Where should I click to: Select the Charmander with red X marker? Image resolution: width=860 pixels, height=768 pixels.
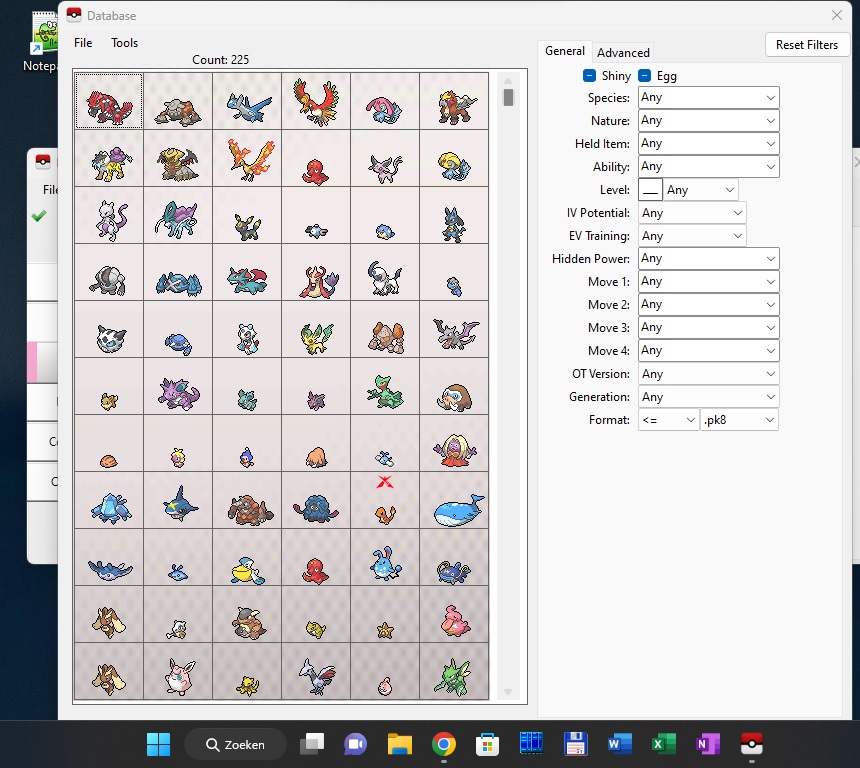pyautogui.click(x=385, y=501)
